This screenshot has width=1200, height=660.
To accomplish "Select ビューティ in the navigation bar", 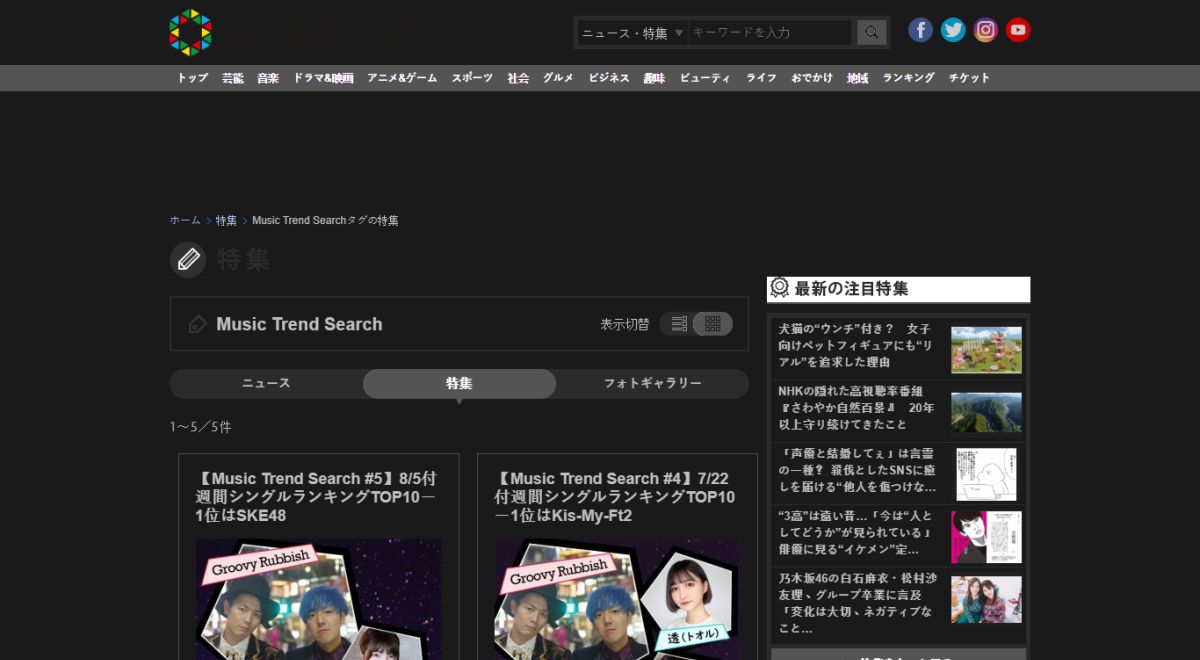I will point(705,78).
